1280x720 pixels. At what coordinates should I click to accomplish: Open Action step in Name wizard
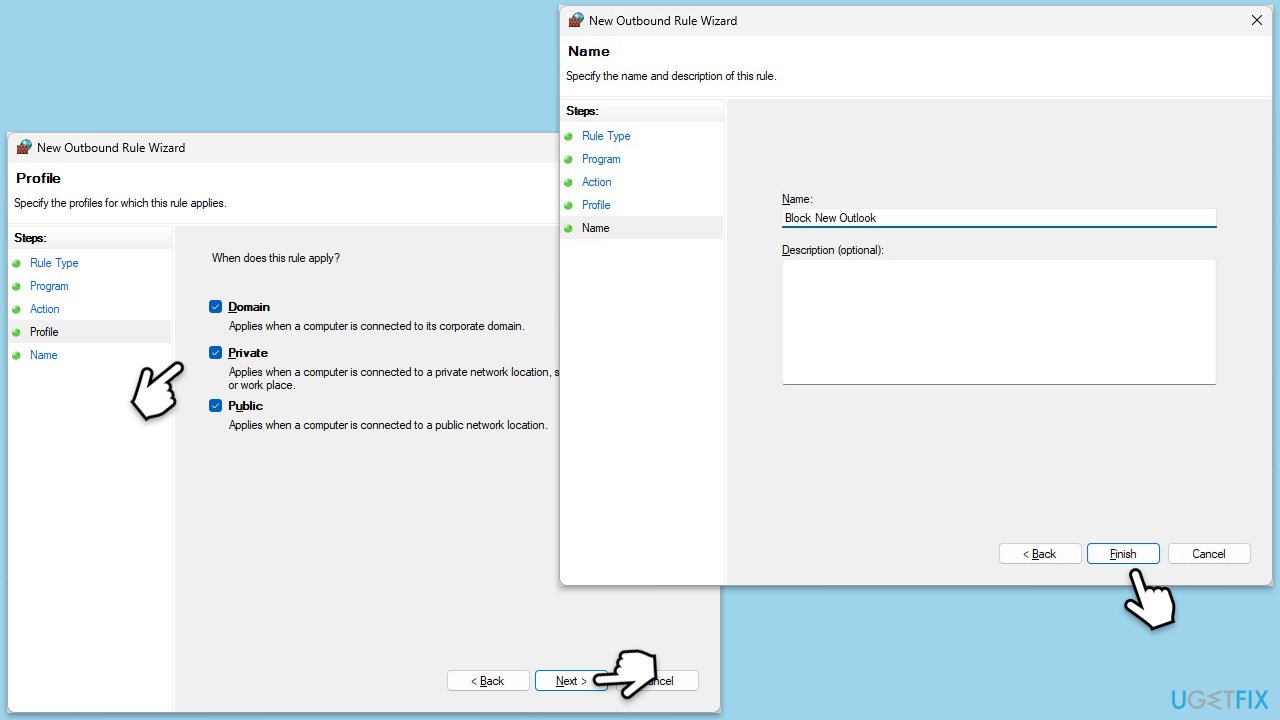click(x=597, y=182)
